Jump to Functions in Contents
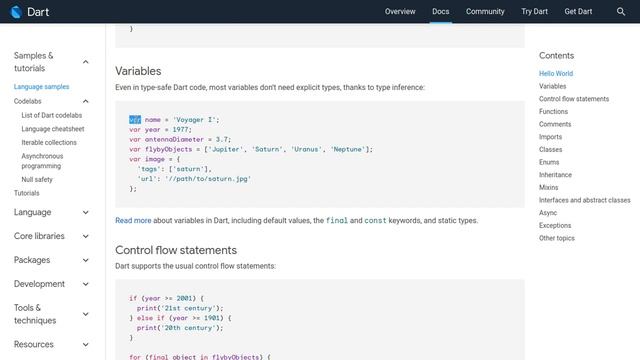640x360 pixels. click(553, 111)
